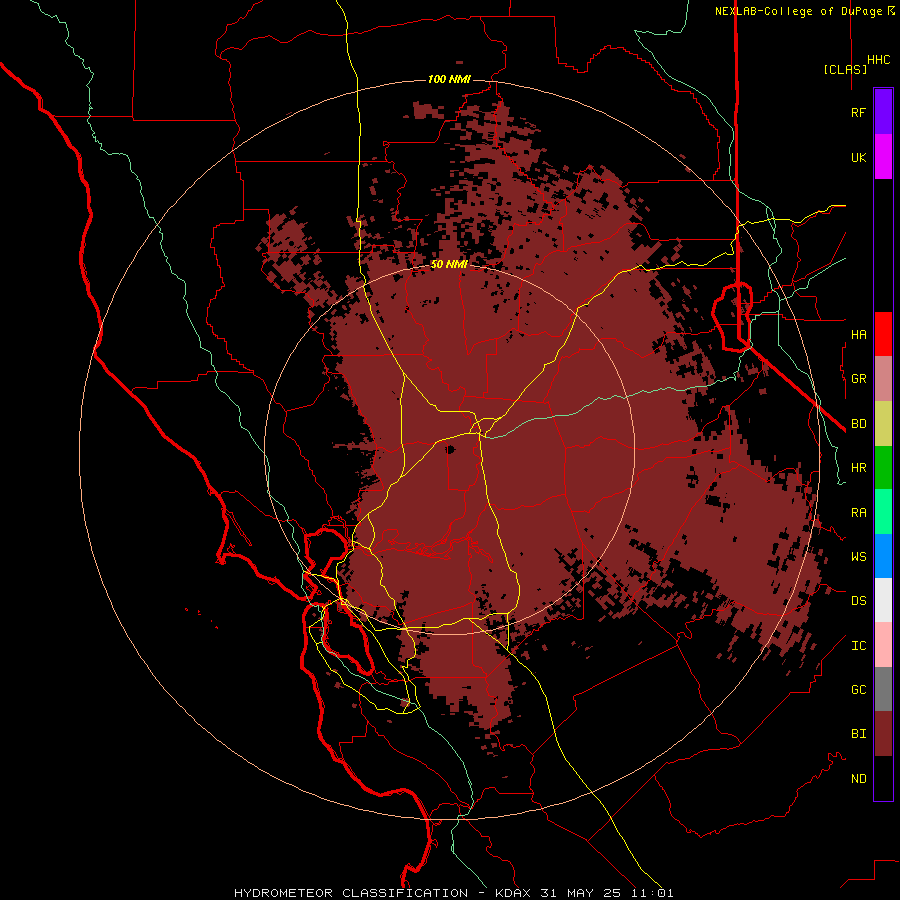Click the NEXLAB-College of DuPage credit text
The height and width of the screenshot is (900, 900).
(804, 11)
